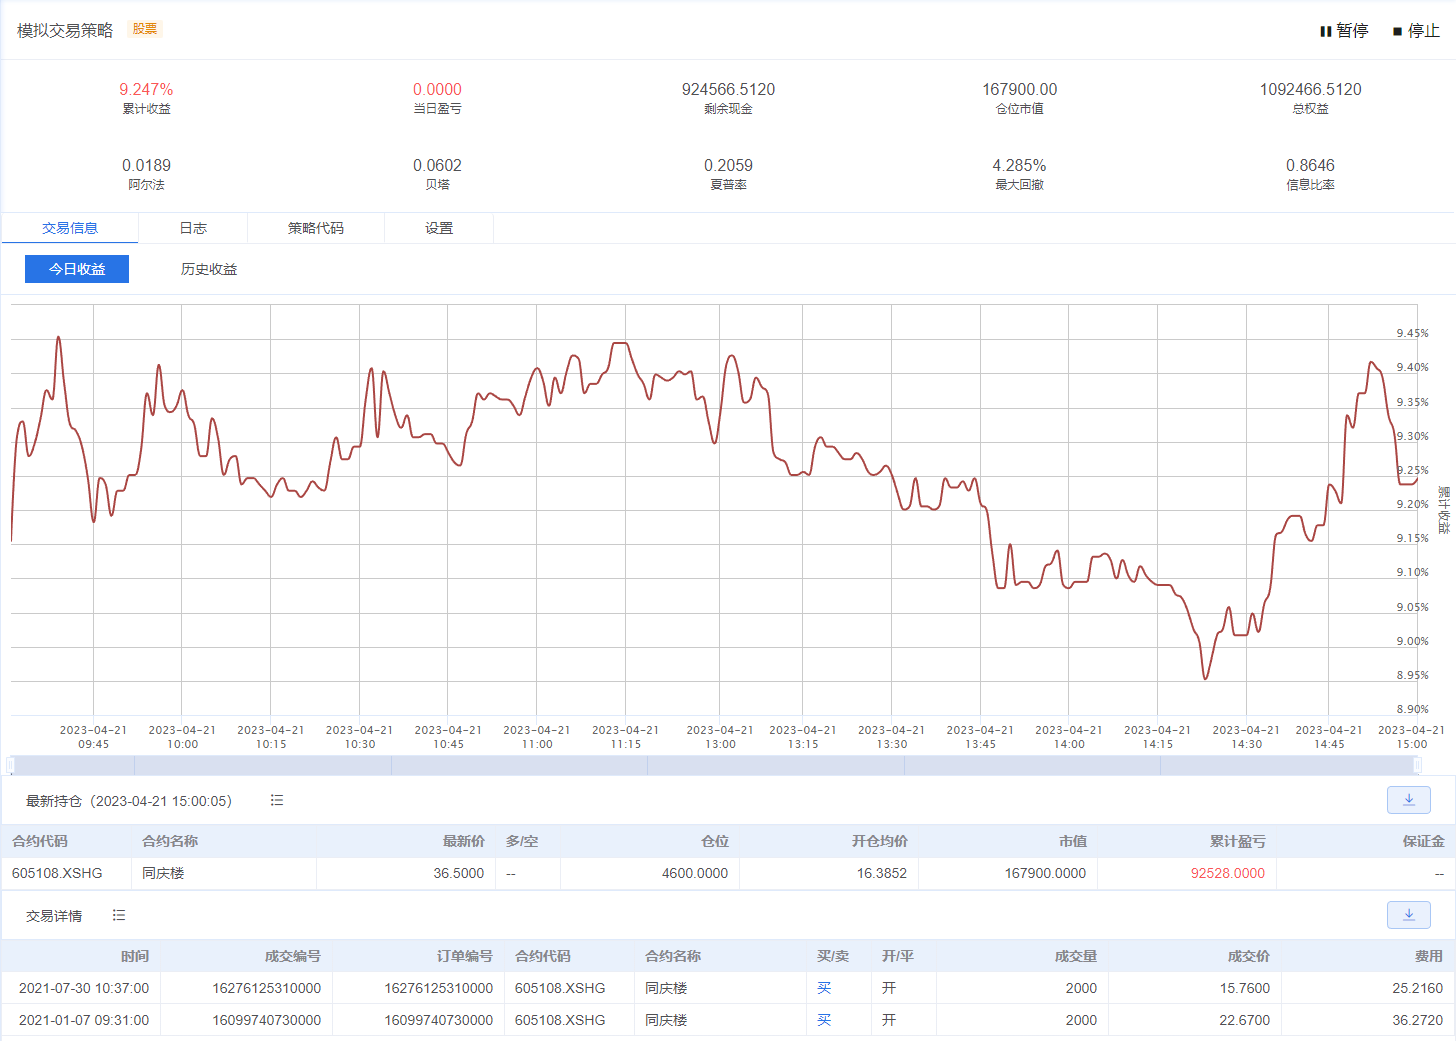Pause the running simulated strategy
1456x1041 pixels.
pyautogui.click(x=1343, y=31)
